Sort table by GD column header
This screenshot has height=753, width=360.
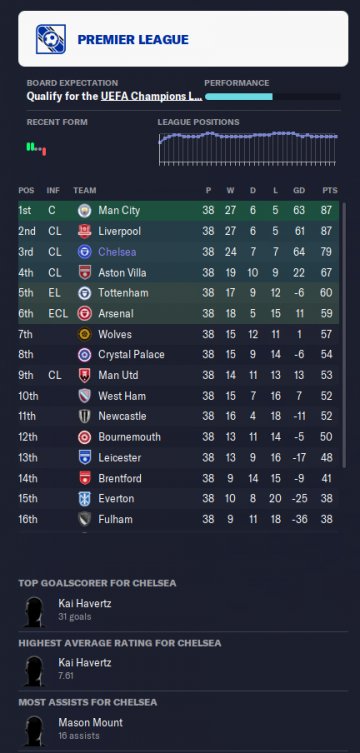(x=299, y=191)
